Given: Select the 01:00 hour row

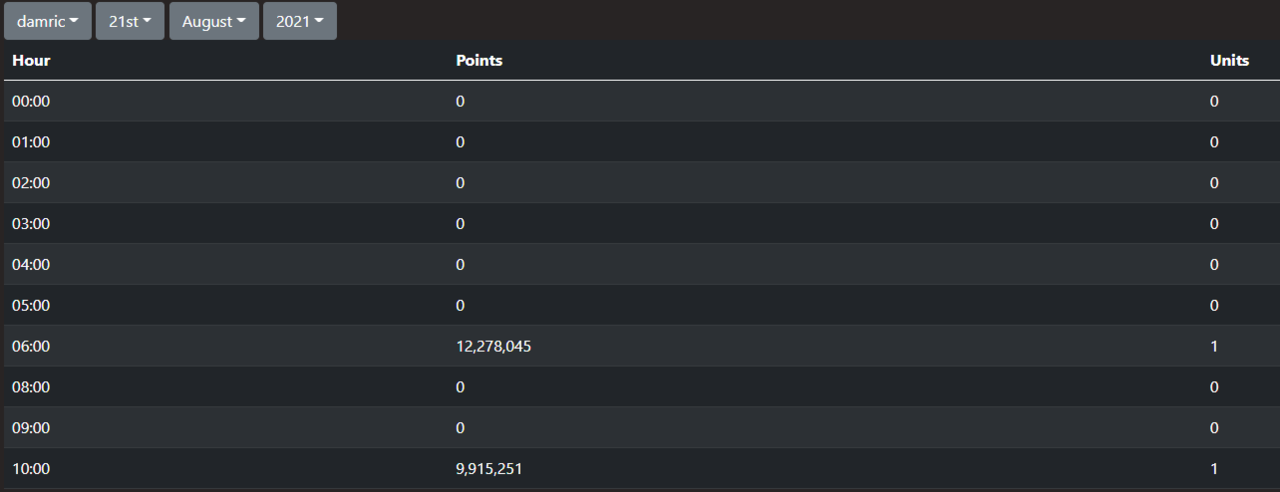Looking at the screenshot, I should [31, 142].
